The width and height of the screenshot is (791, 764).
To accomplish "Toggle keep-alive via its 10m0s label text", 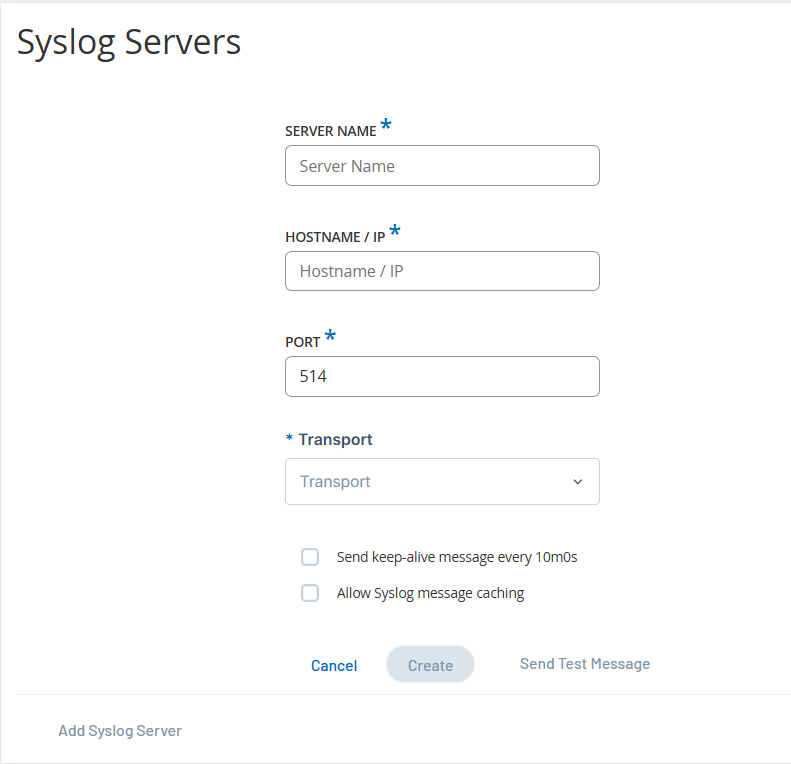I will (457, 557).
